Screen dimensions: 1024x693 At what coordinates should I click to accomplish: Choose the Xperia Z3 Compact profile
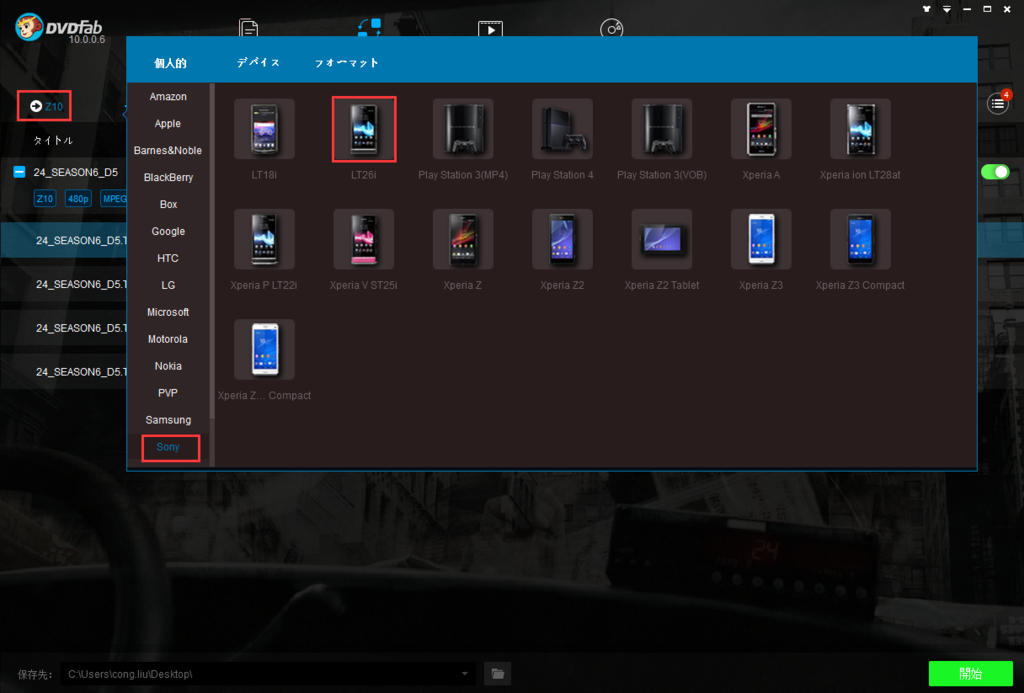click(860, 240)
